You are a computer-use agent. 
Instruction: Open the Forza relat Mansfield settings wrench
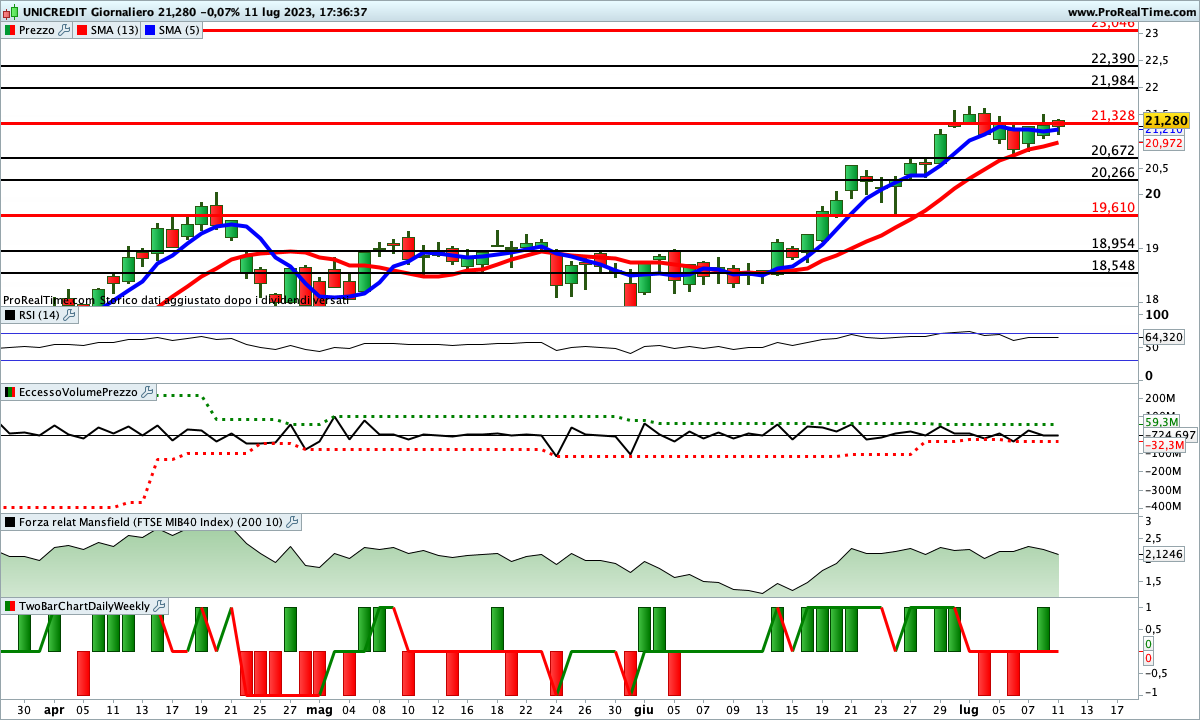coord(293,522)
